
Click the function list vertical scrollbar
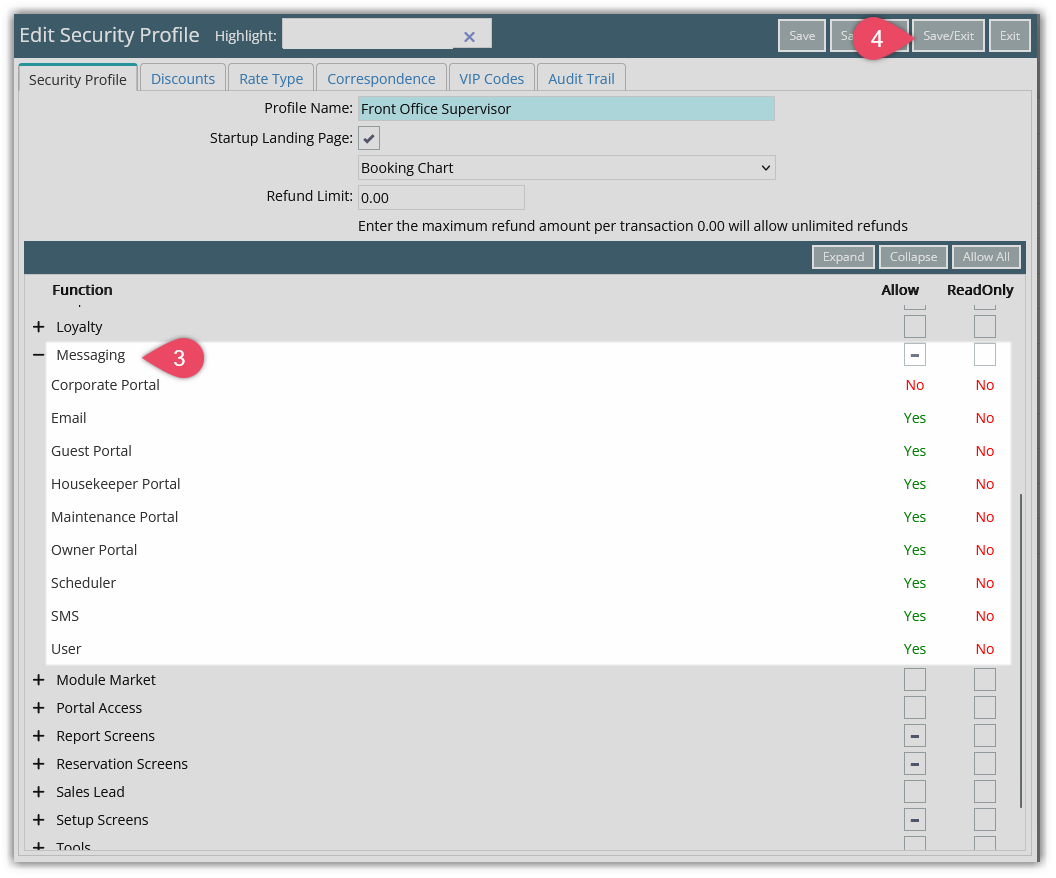click(x=1021, y=650)
